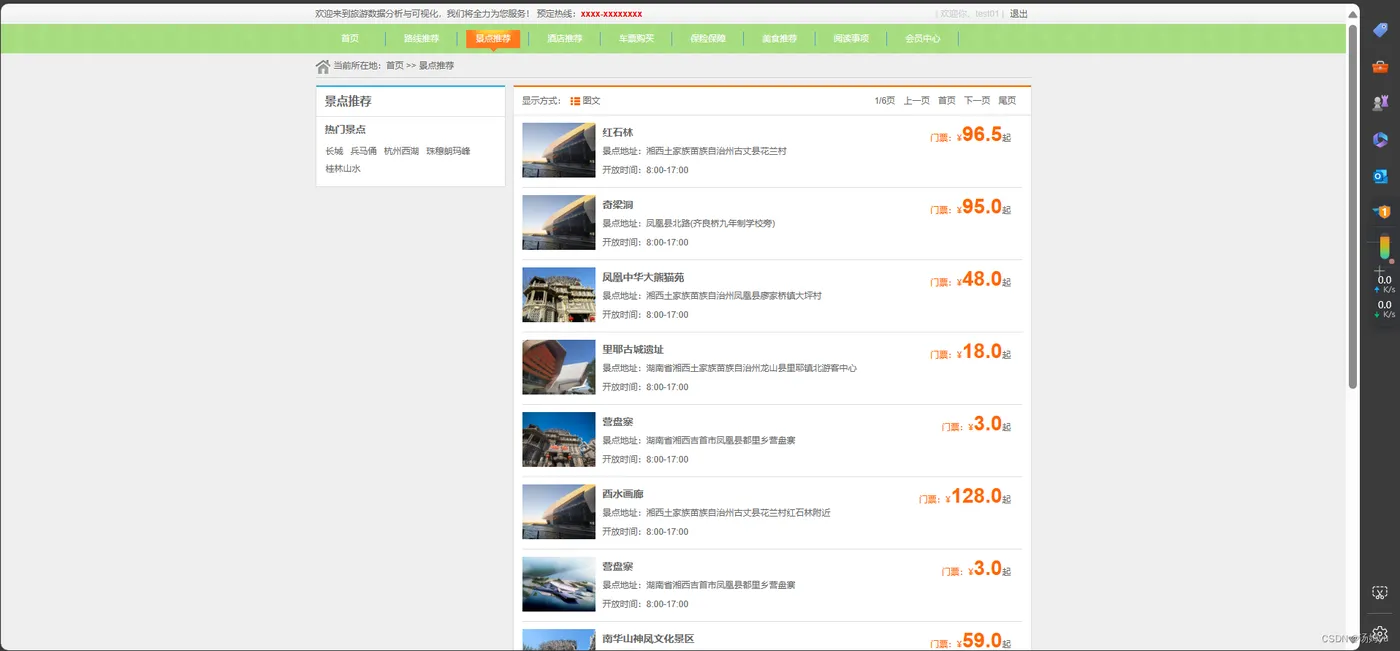Select hot attraction 长城
1400x651 pixels.
pyautogui.click(x=334, y=151)
